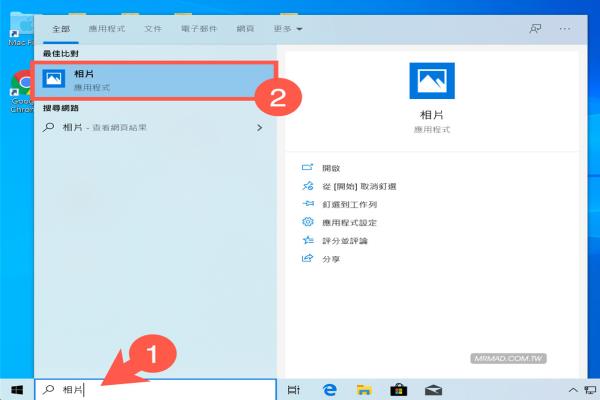Click the Windows Start button
600x400 pixels.
tap(17, 390)
